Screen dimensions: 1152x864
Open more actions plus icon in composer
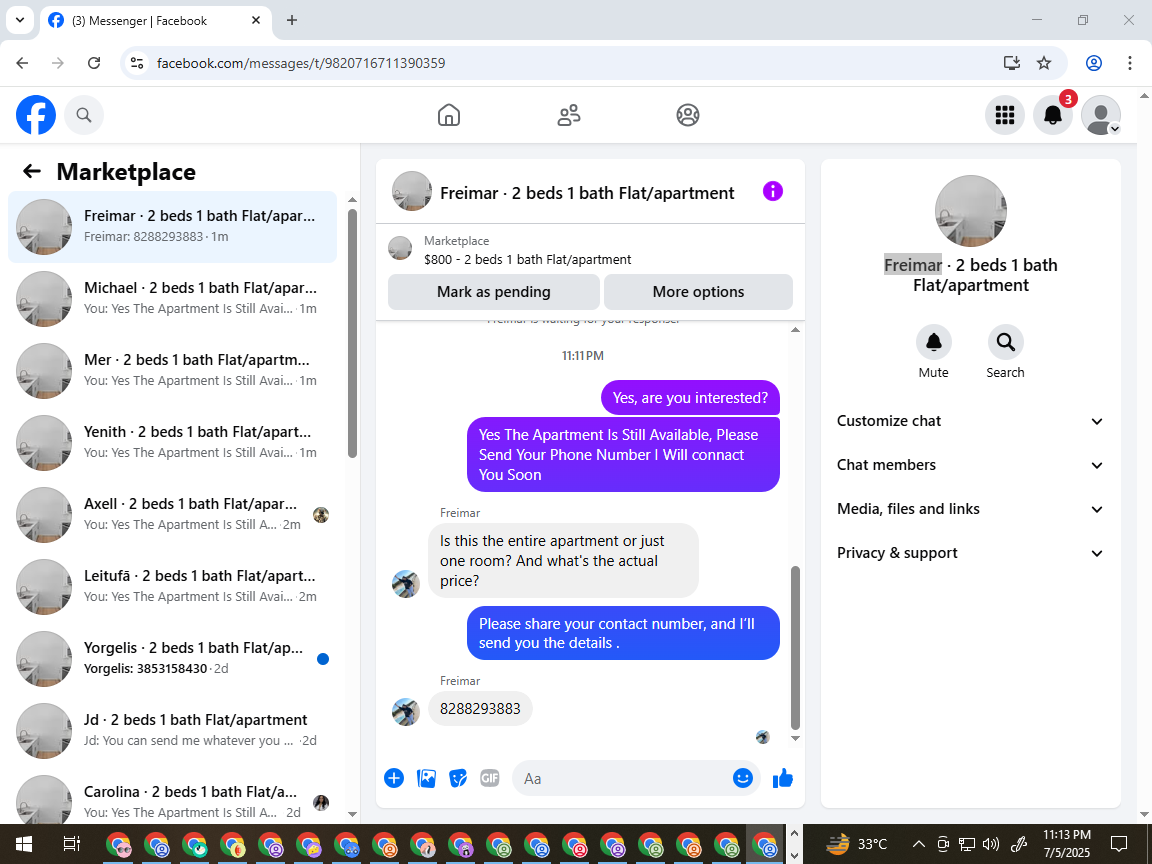394,778
